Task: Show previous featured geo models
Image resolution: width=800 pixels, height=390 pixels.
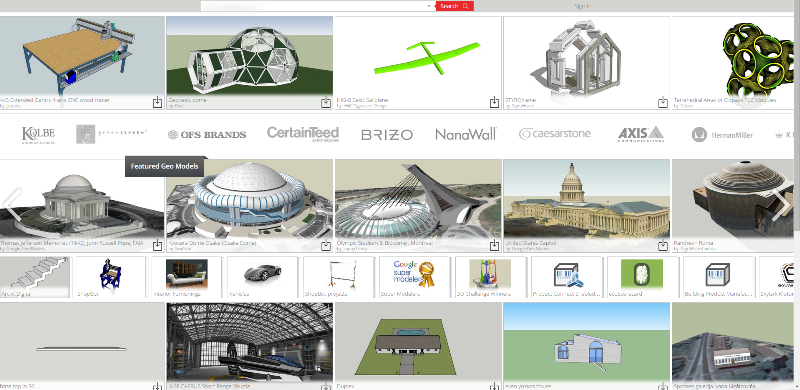Action: 13,204
